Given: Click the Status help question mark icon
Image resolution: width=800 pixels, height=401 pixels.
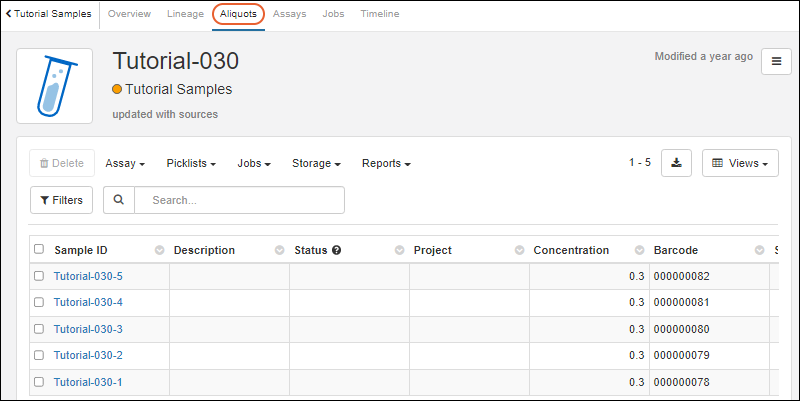Looking at the screenshot, I should coord(337,250).
